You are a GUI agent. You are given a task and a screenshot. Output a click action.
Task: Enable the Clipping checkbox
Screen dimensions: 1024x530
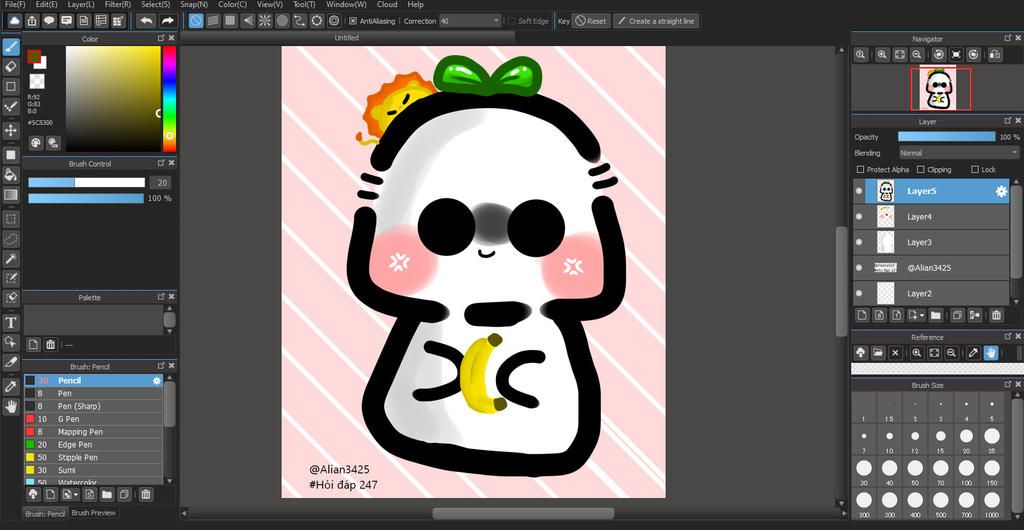[921, 170]
